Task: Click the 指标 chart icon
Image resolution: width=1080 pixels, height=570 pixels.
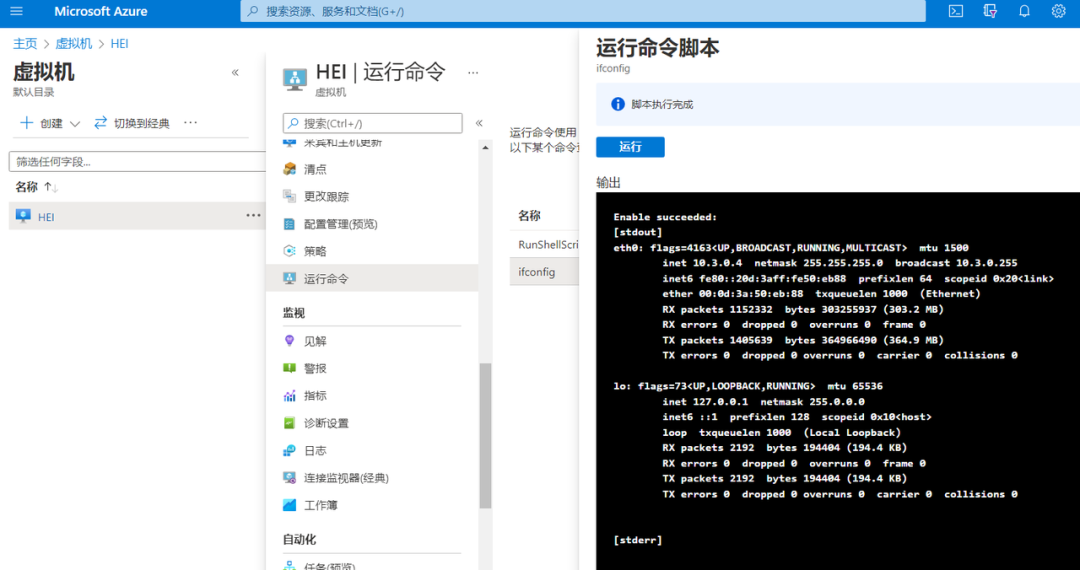Action: [x=290, y=396]
